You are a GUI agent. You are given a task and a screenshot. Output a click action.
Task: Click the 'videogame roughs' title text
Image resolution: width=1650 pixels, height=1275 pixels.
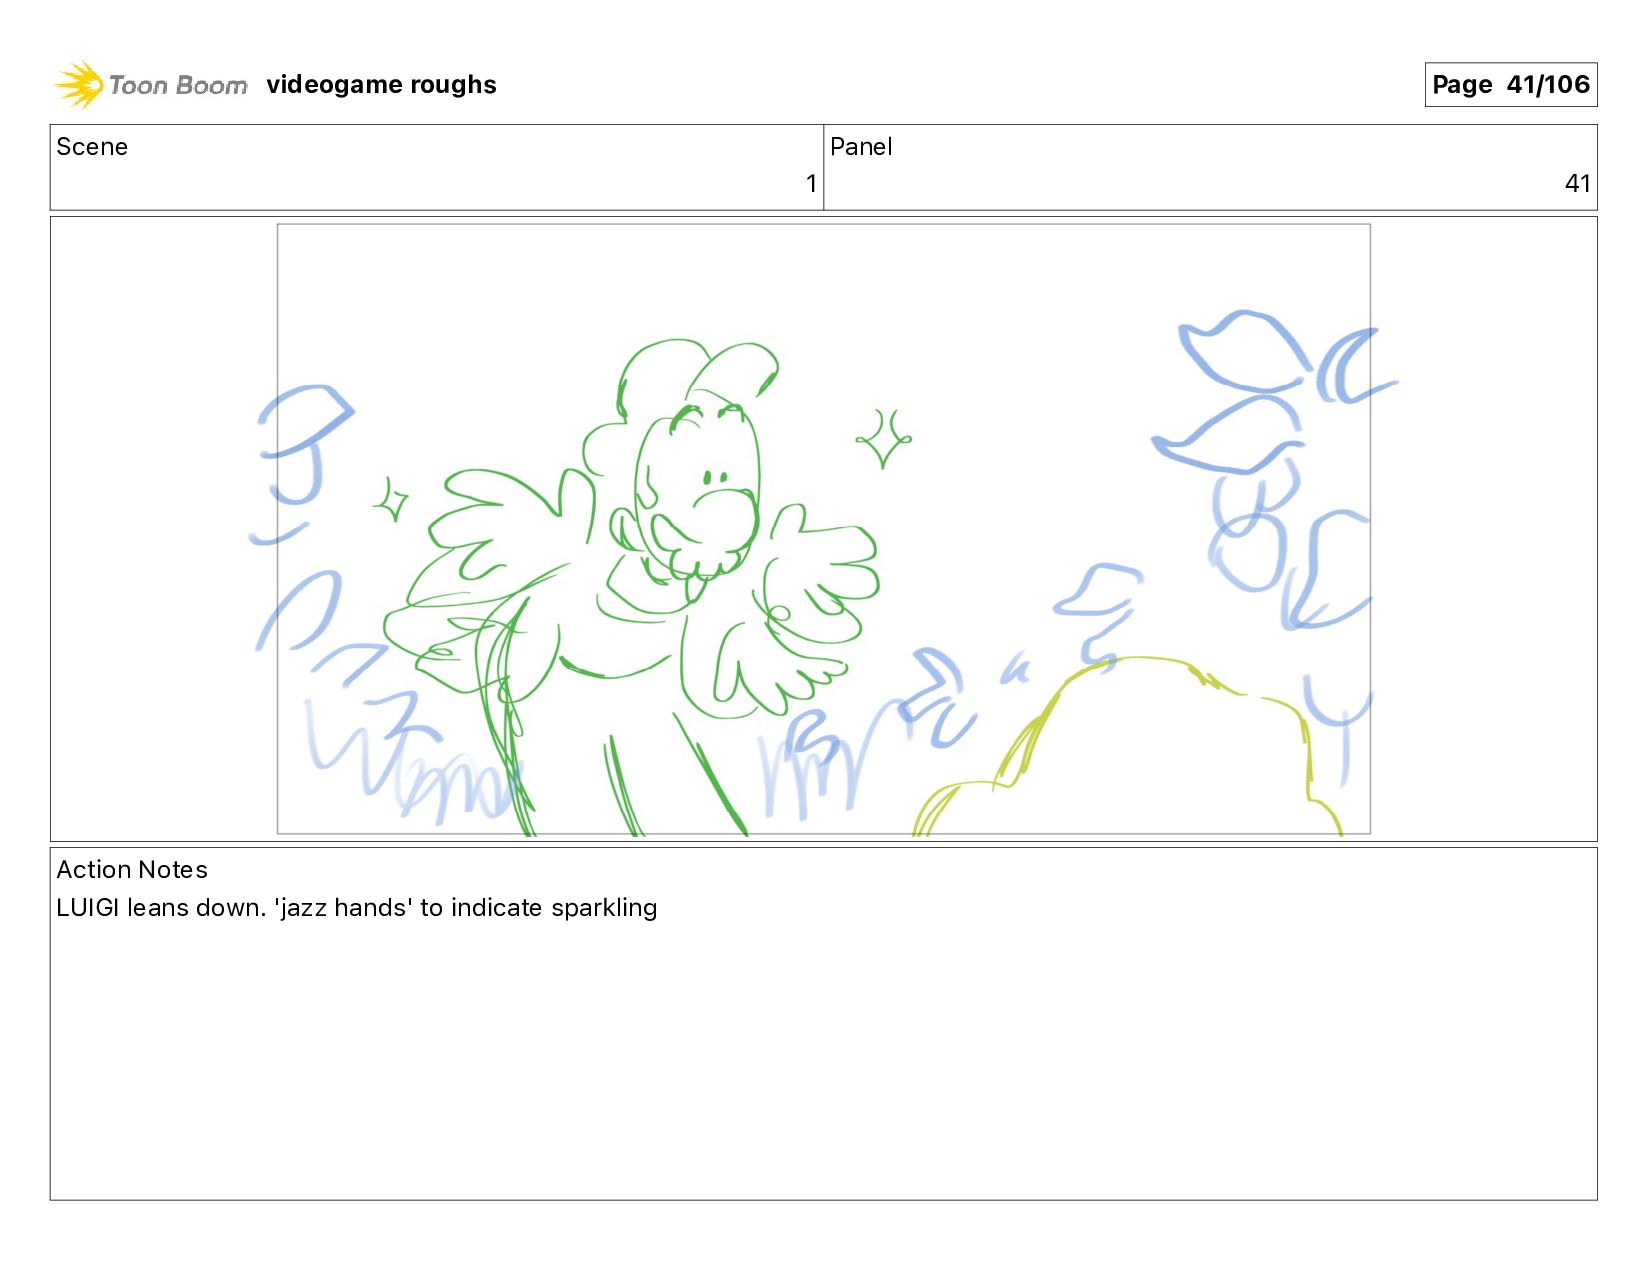click(381, 85)
